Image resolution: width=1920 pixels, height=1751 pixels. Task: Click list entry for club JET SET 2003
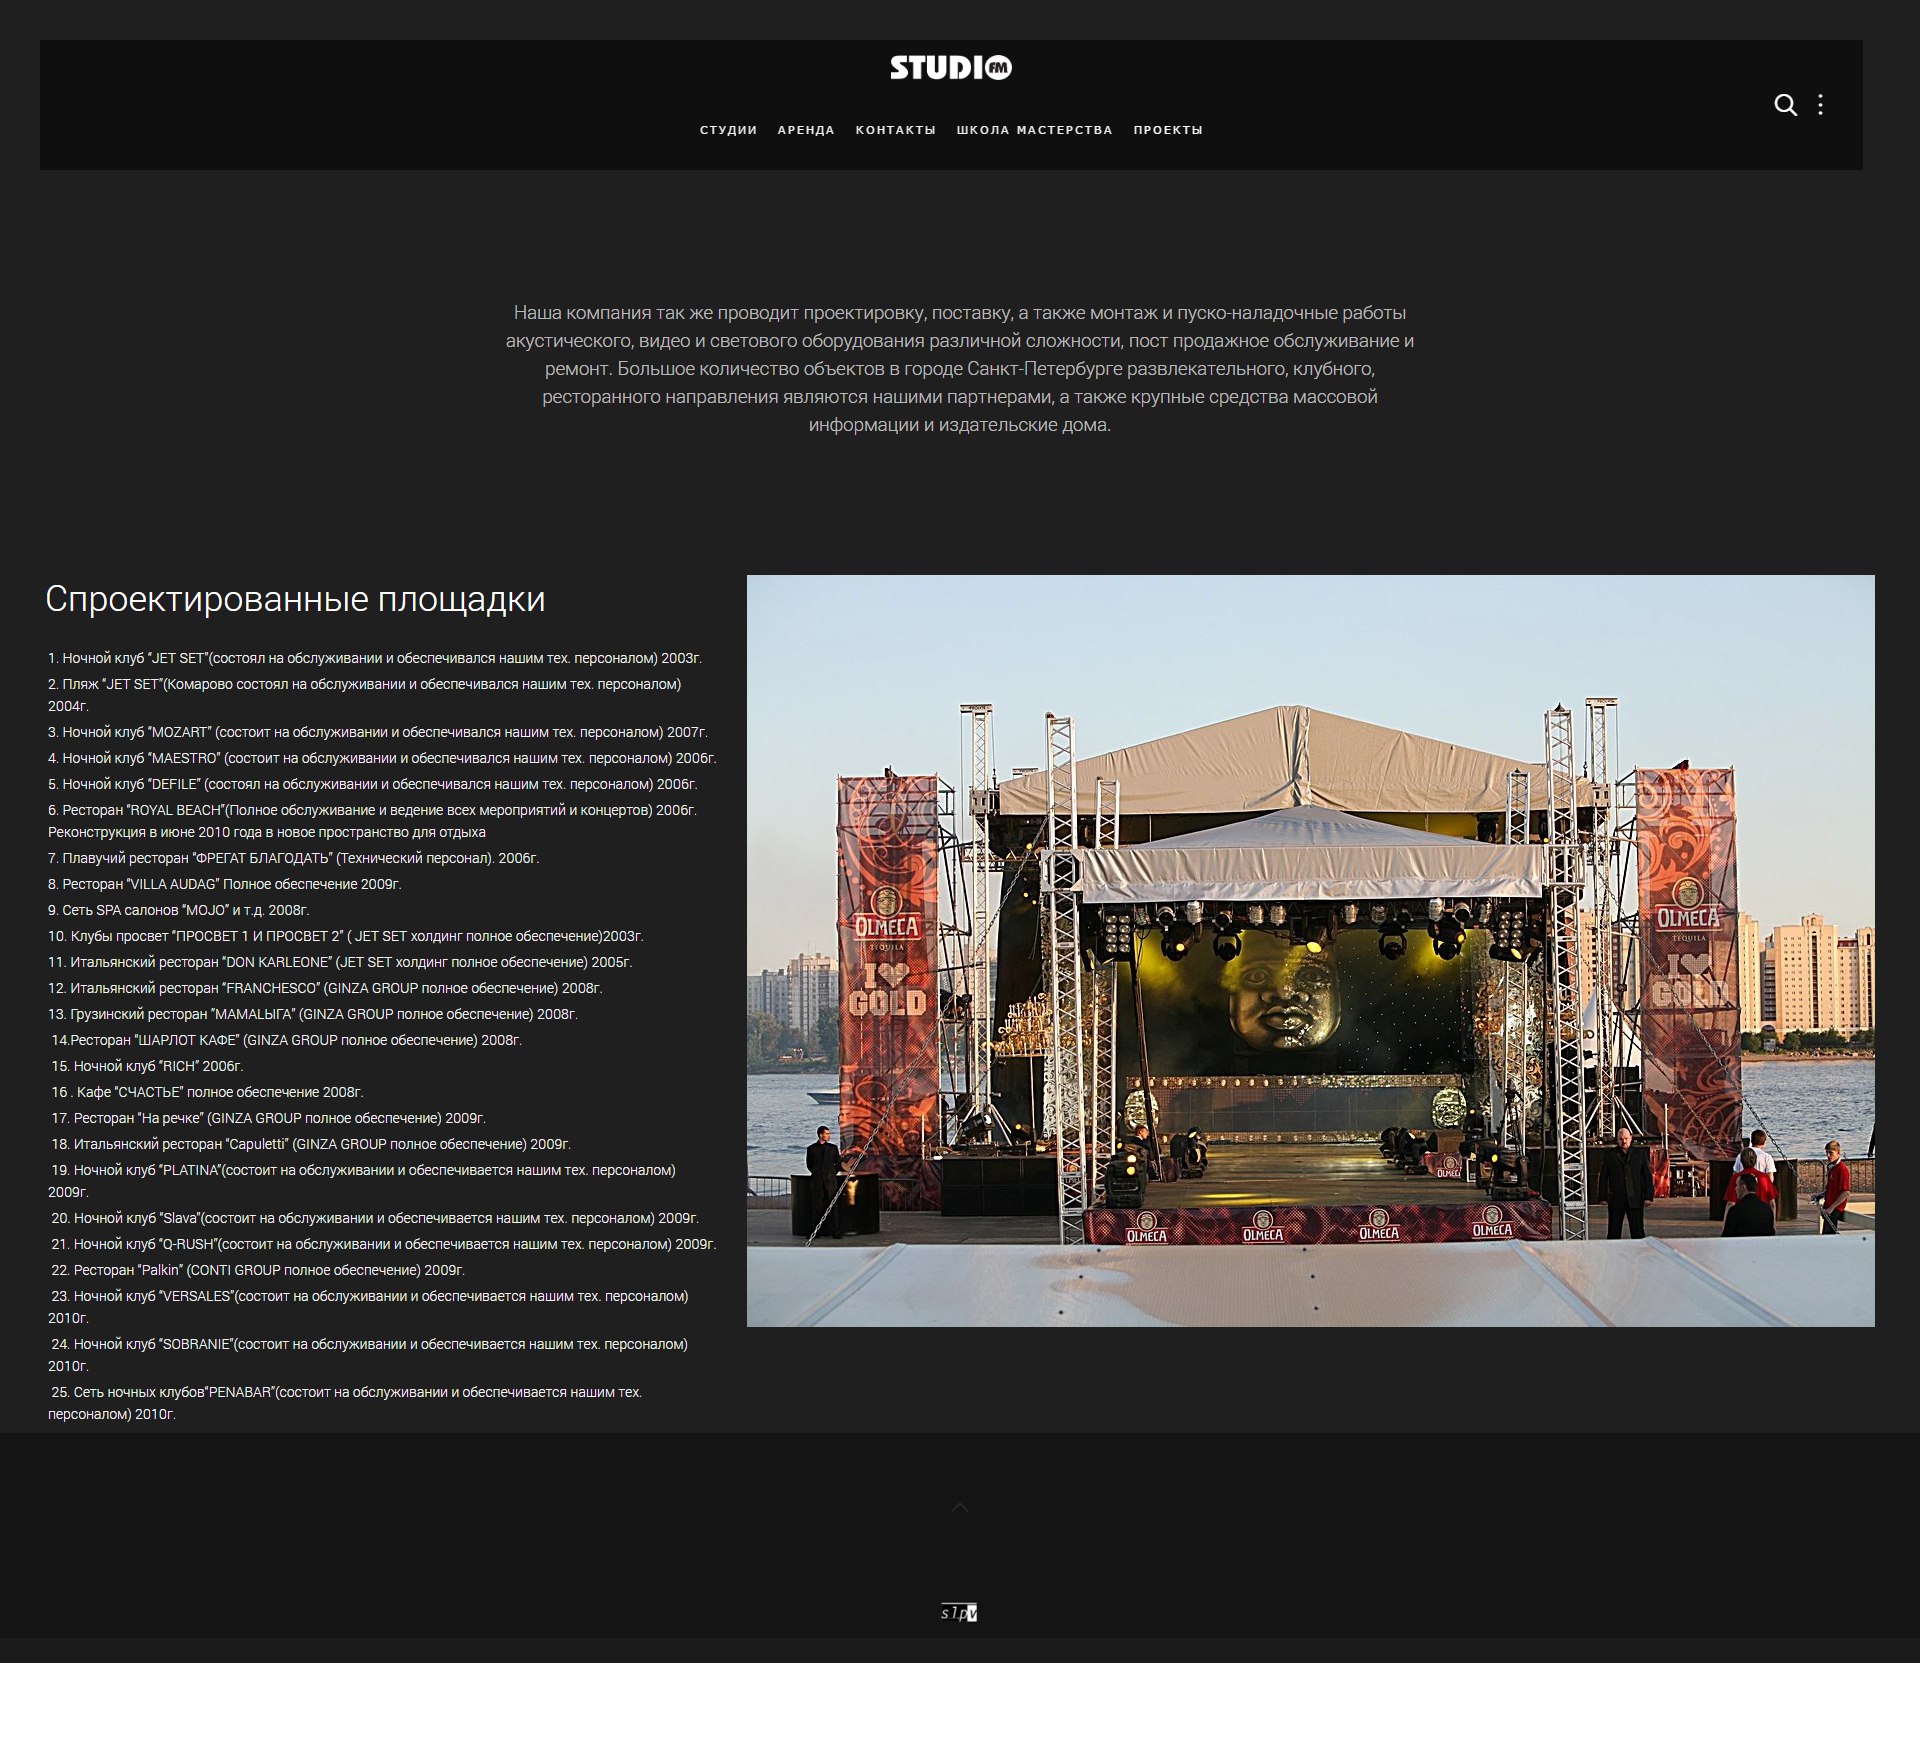click(375, 658)
